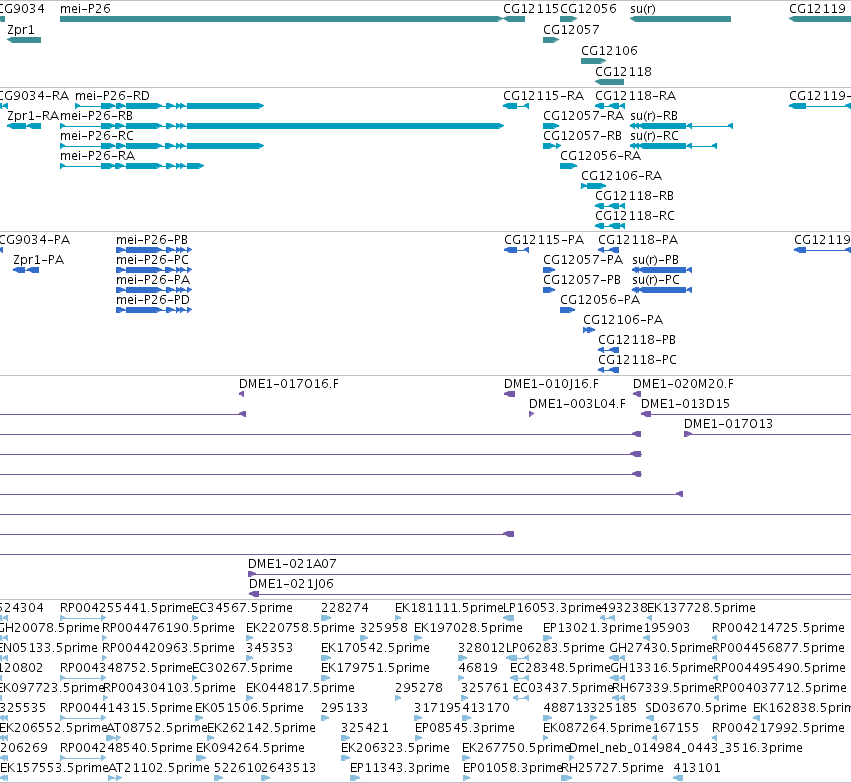Click the Zpr1-PA protein label
Viewport: 851px width, 783px height.
tap(38, 260)
